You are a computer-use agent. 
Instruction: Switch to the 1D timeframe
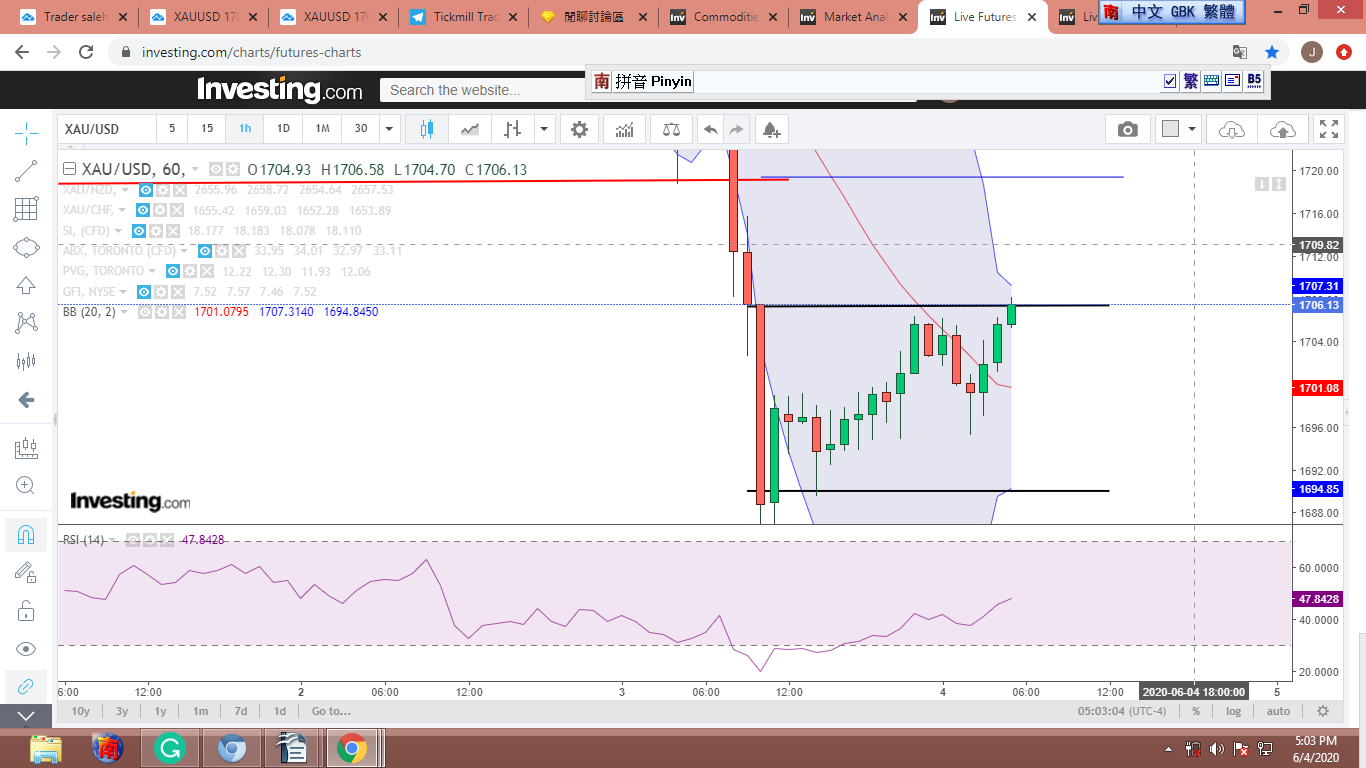[x=283, y=129]
